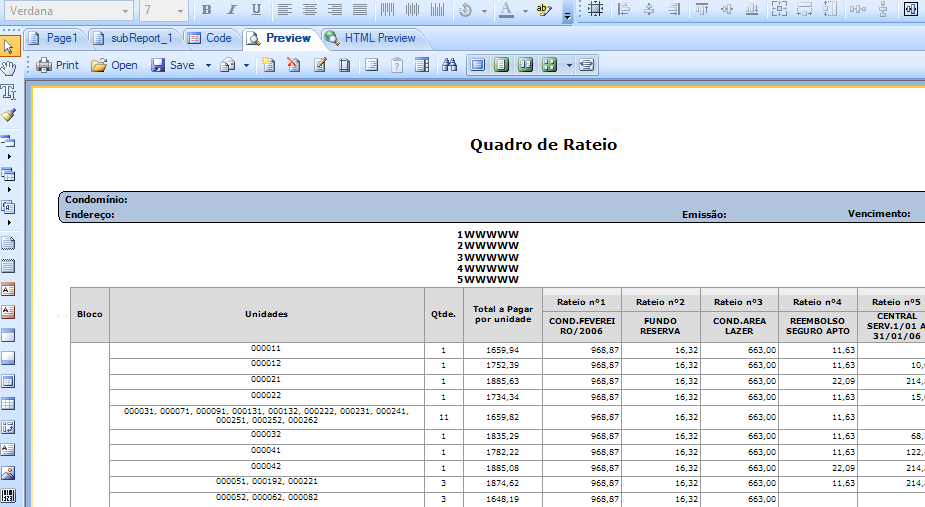
Task: Click the new page icon
Action: coord(268,65)
